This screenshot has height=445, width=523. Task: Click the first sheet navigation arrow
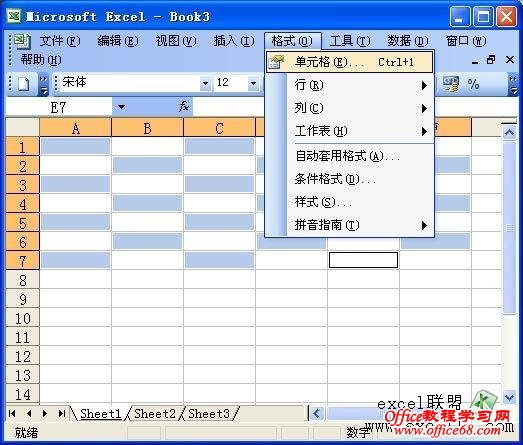(x=12, y=414)
